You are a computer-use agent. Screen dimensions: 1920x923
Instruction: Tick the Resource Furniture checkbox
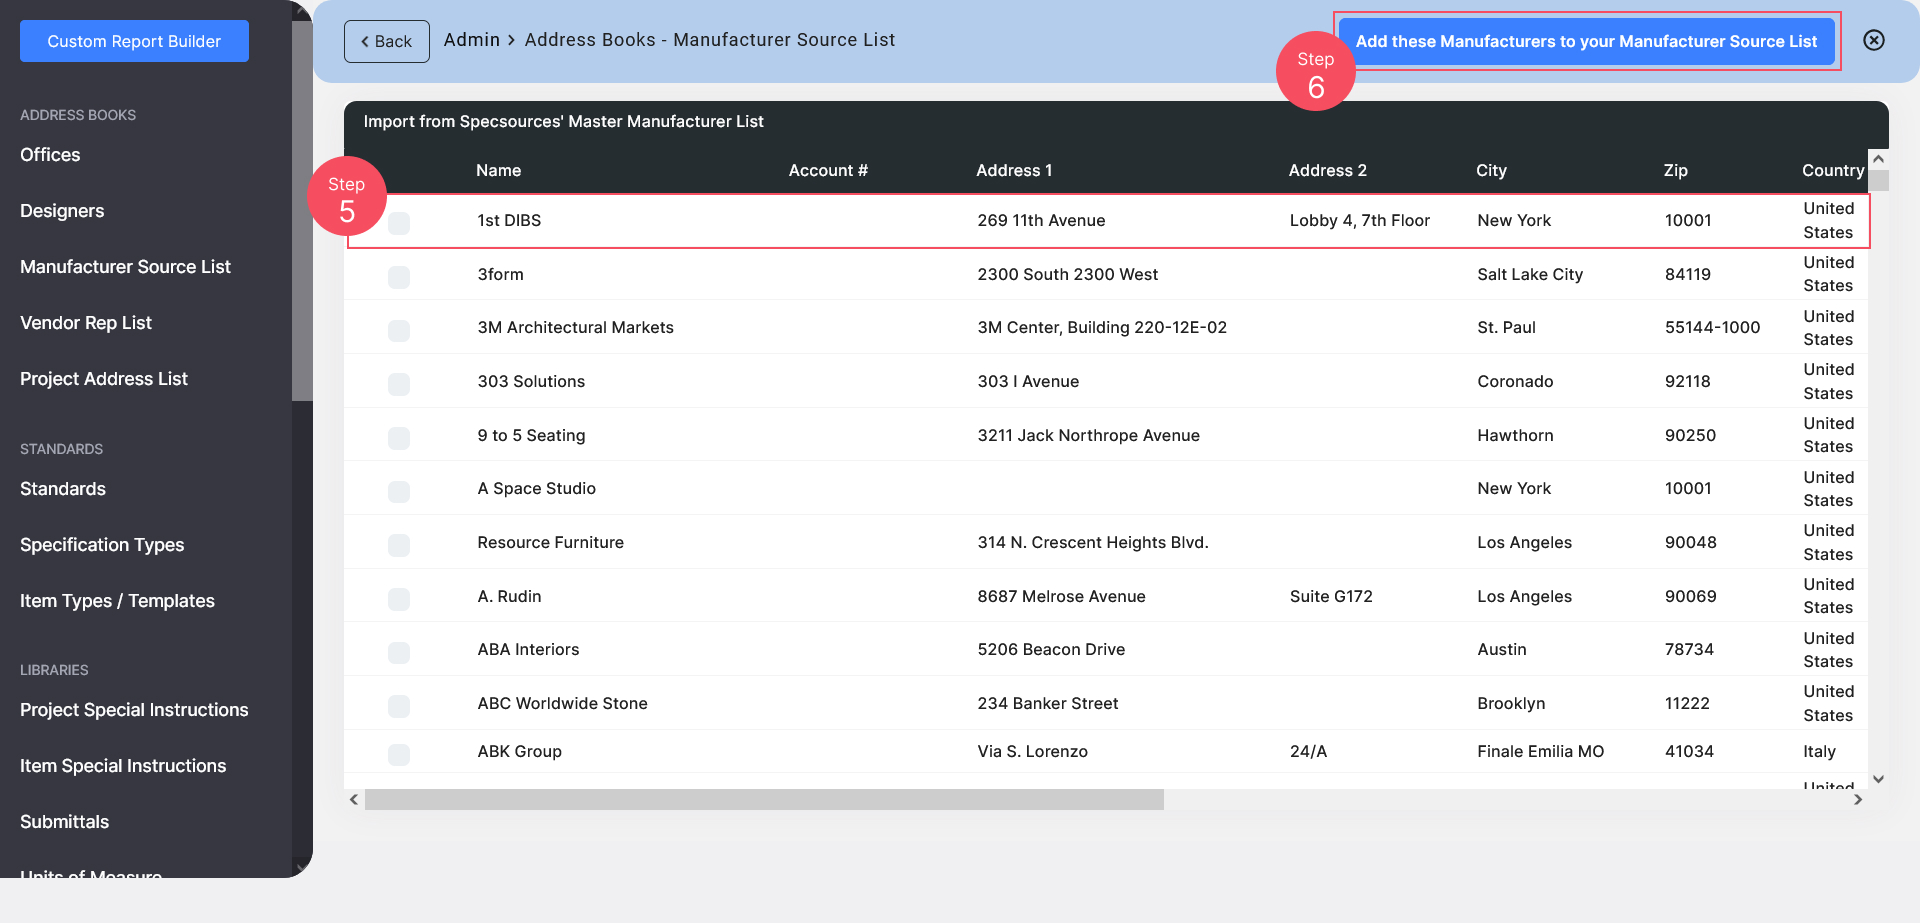point(399,544)
